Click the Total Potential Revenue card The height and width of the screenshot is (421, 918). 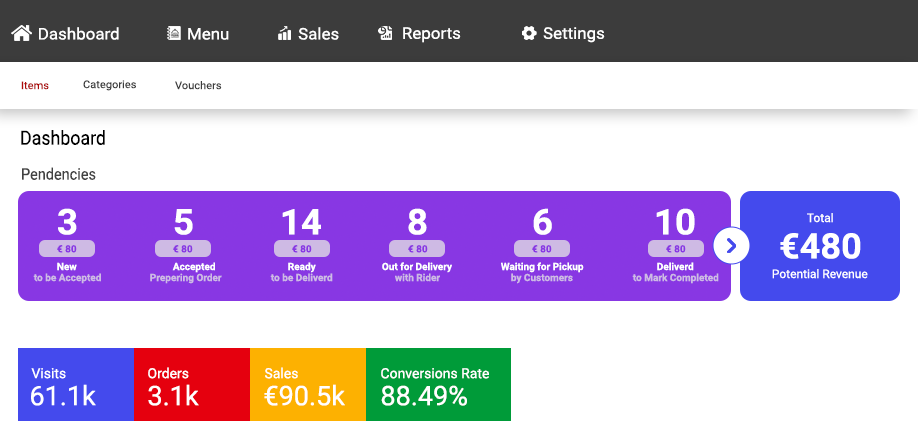819,245
